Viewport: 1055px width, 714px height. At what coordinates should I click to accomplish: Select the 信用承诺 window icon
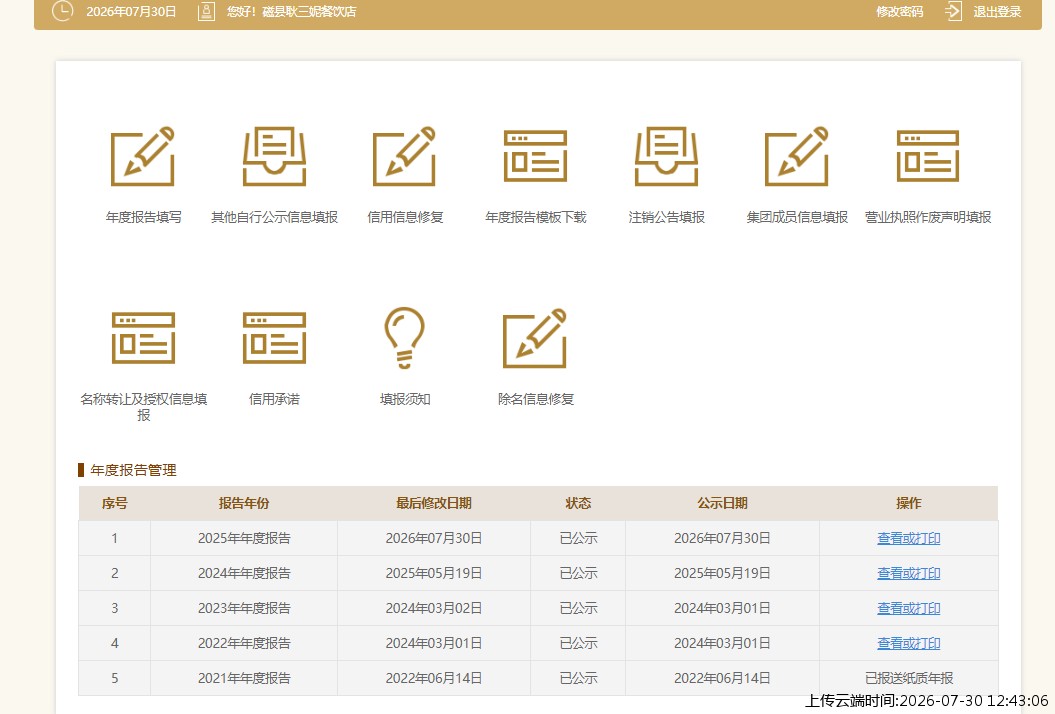click(x=274, y=338)
